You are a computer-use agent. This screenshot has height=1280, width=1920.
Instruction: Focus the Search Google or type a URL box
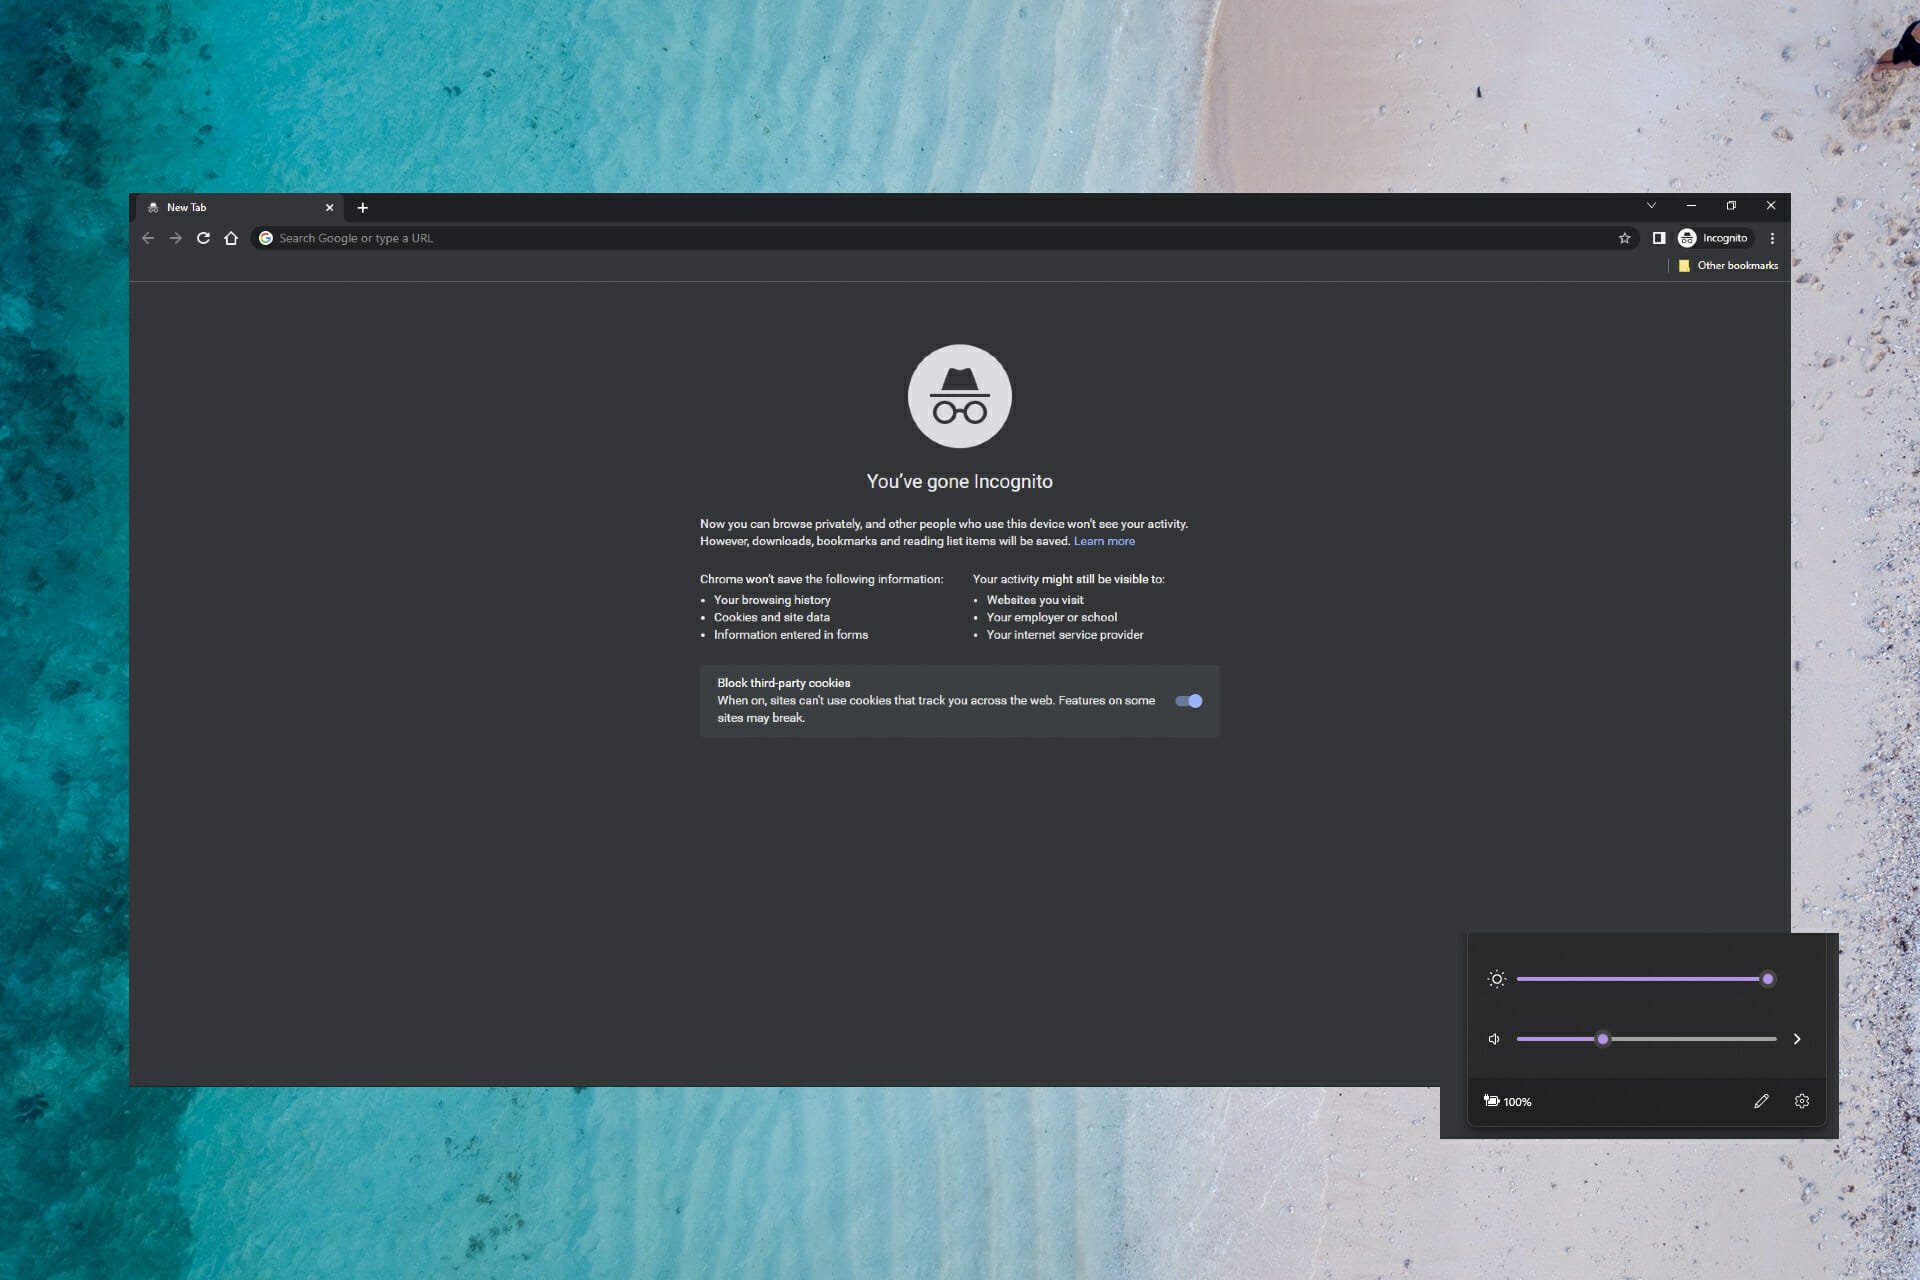click(940, 238)
